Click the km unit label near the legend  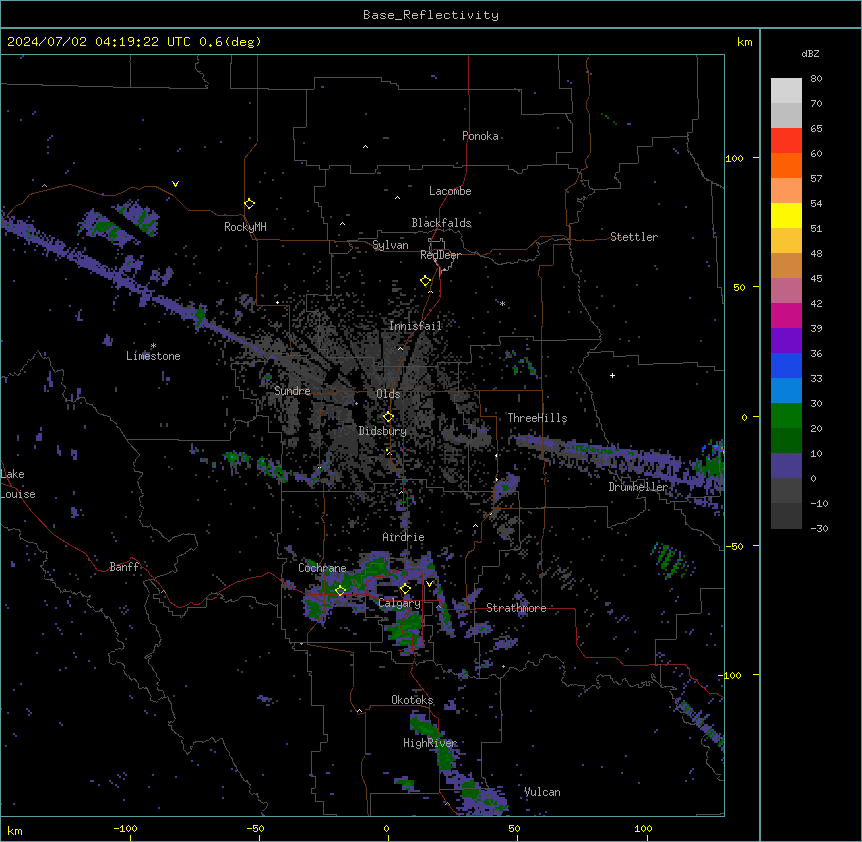(x=745, y=42)
